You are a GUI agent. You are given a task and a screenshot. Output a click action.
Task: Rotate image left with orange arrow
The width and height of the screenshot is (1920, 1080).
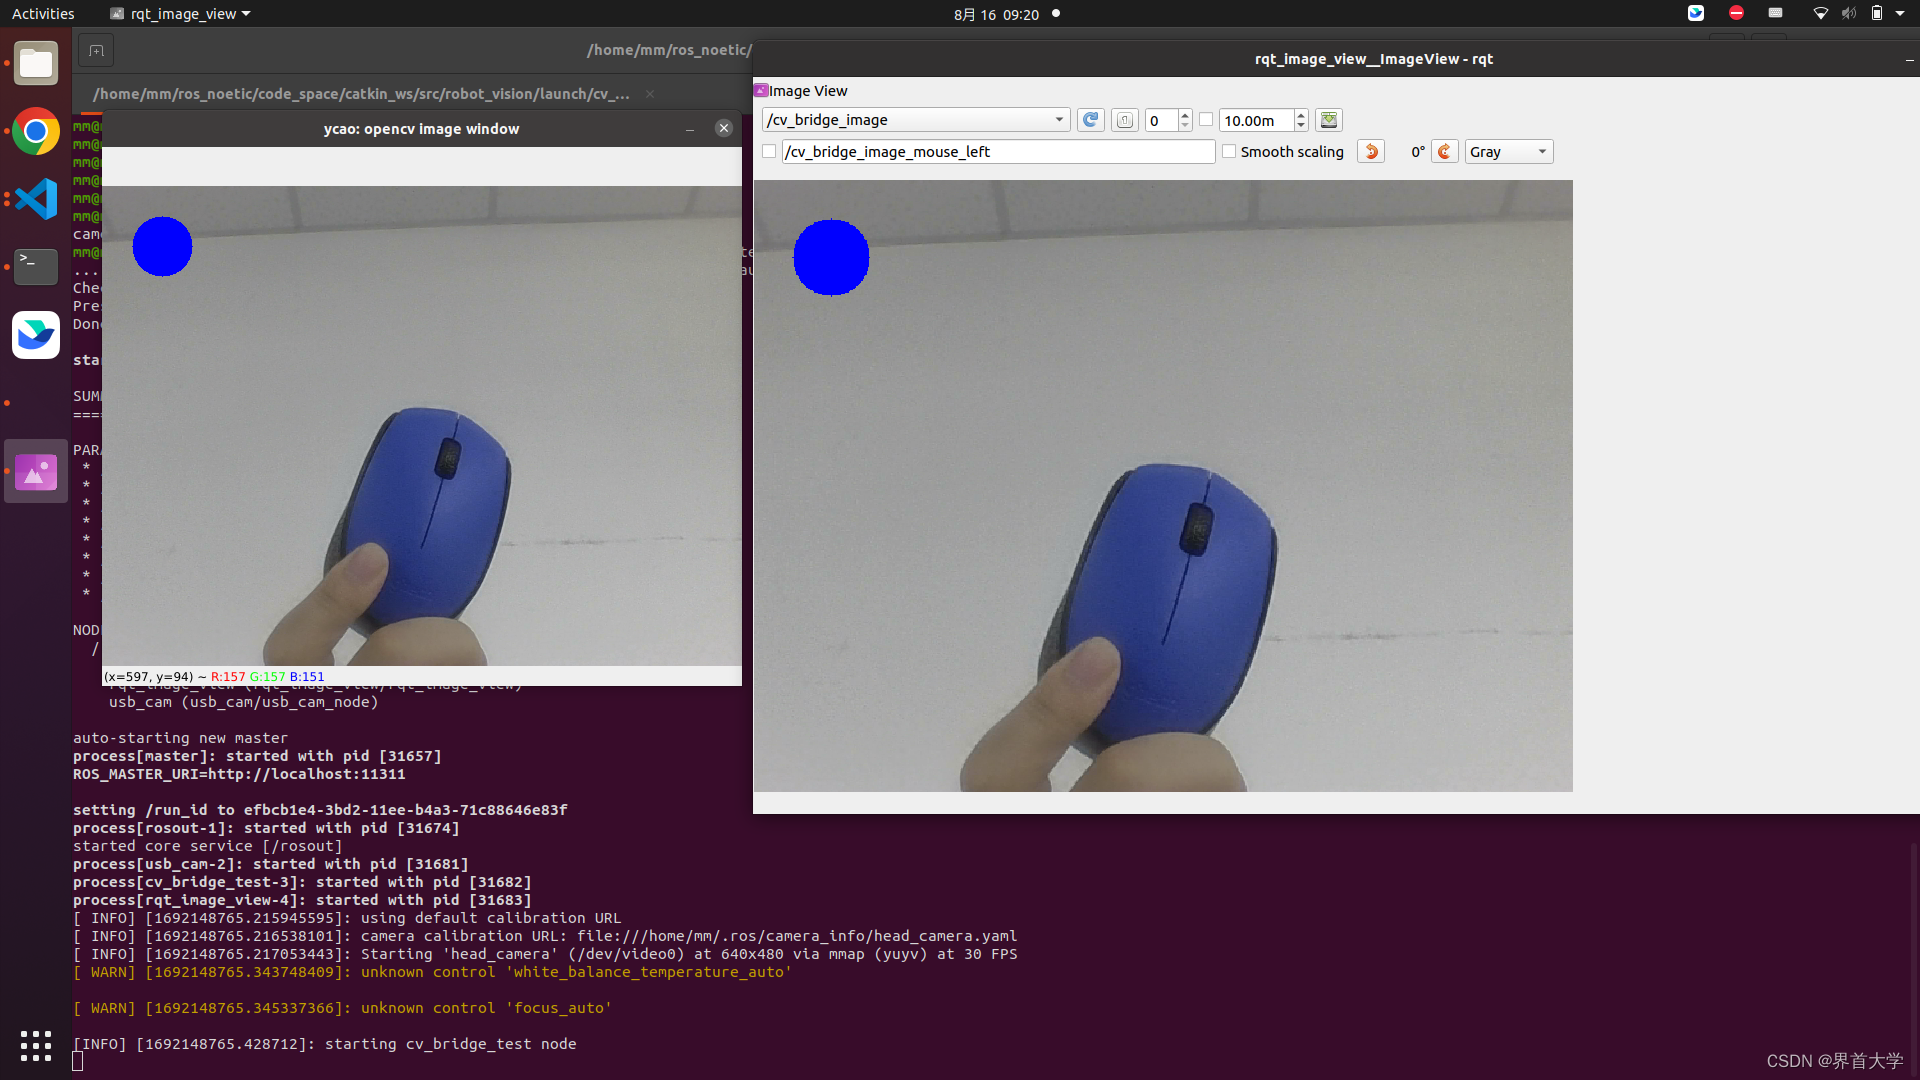(x=1371, y=152)
